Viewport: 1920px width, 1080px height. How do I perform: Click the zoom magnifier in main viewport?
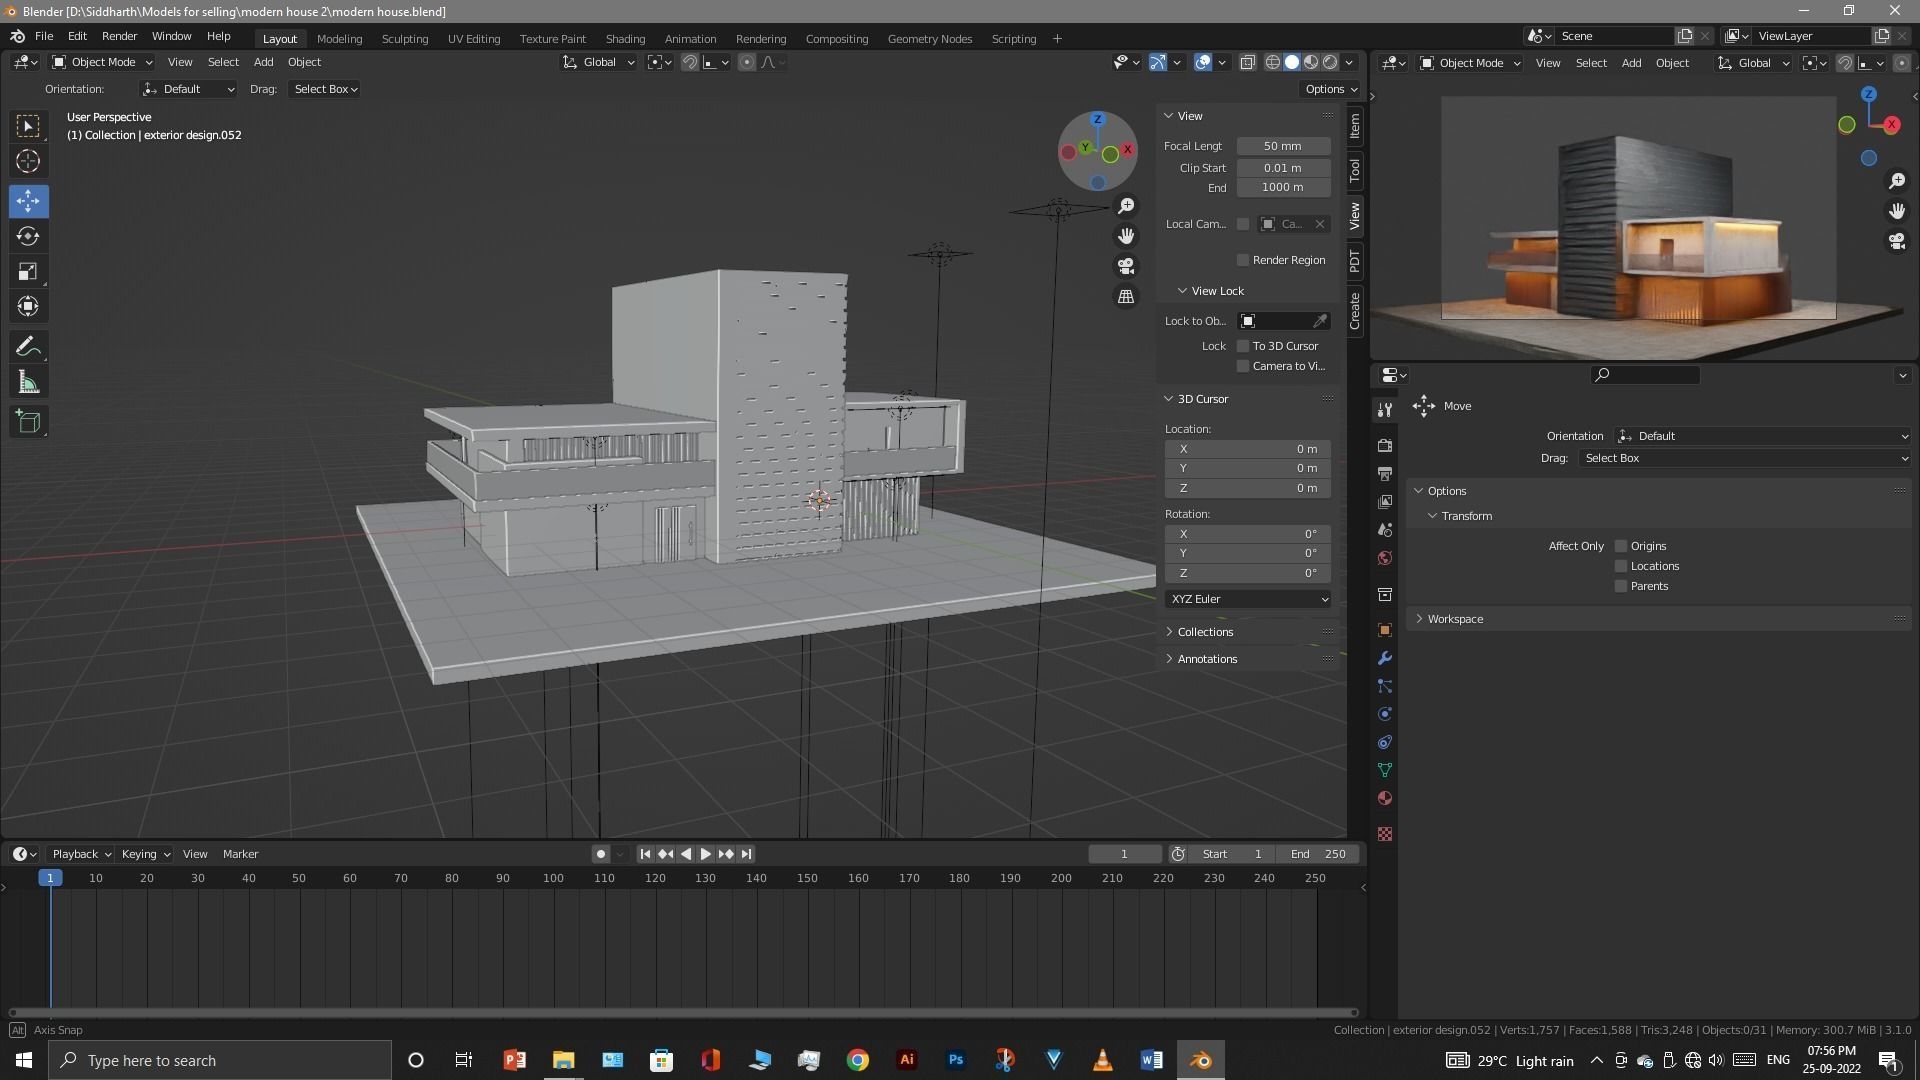point(1126,206)
